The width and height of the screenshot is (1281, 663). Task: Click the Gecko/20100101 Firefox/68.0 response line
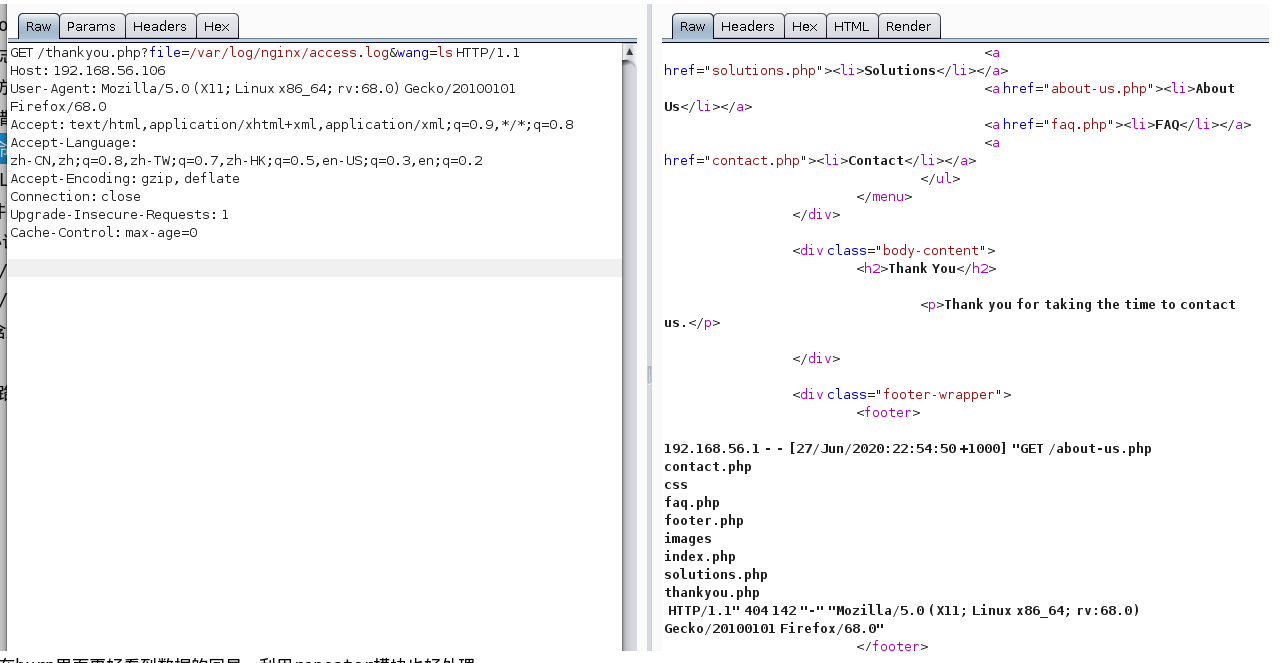pos(774,629)
